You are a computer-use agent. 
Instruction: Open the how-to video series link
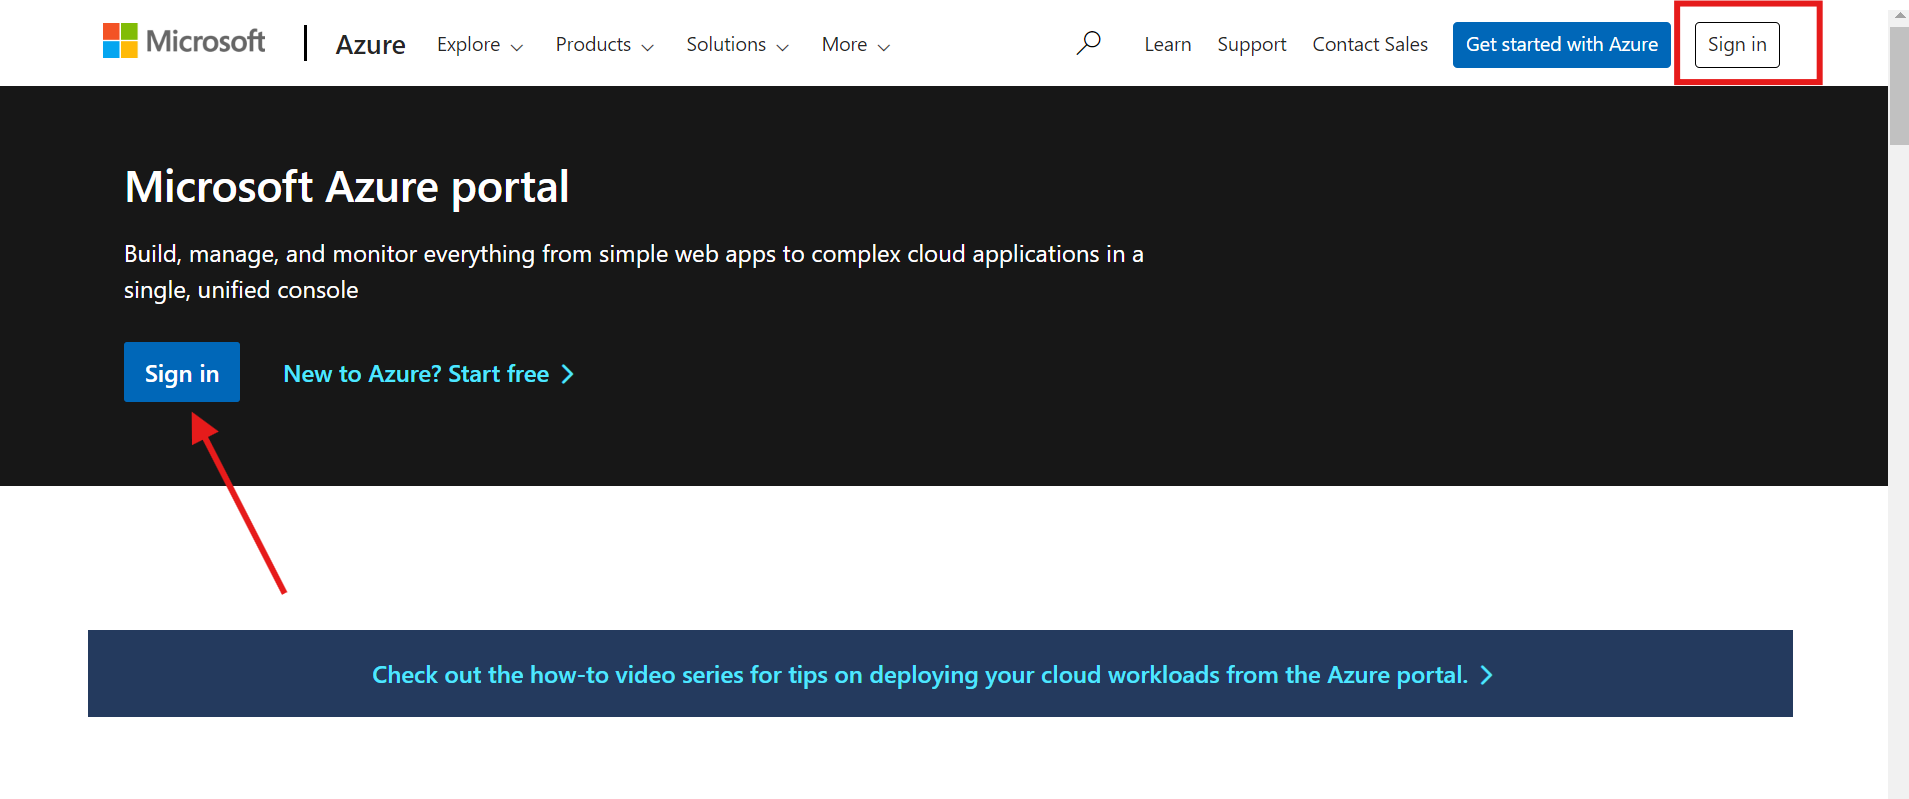pyautogui.click(x=919, y=675)
